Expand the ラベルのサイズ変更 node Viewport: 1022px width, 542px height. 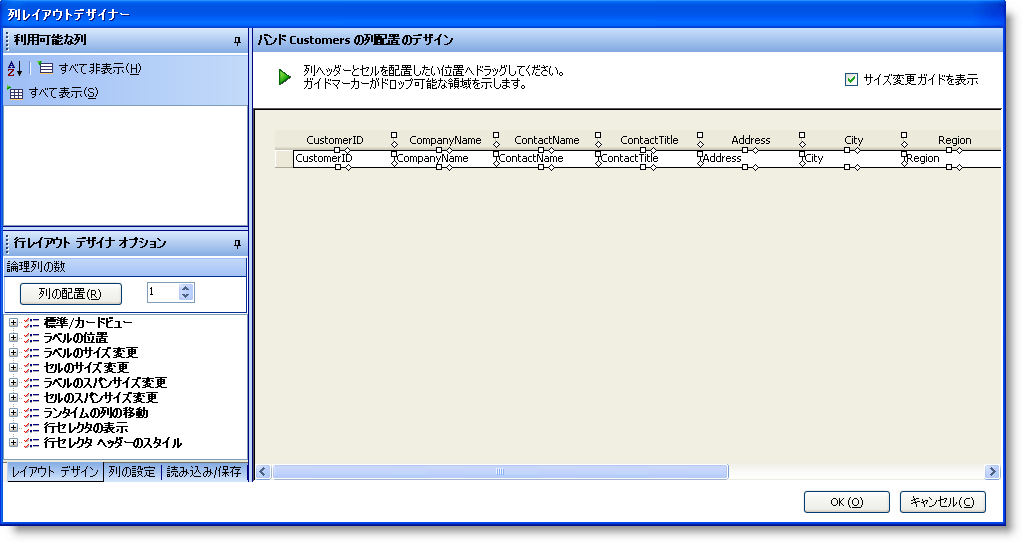tap(13, 352)
